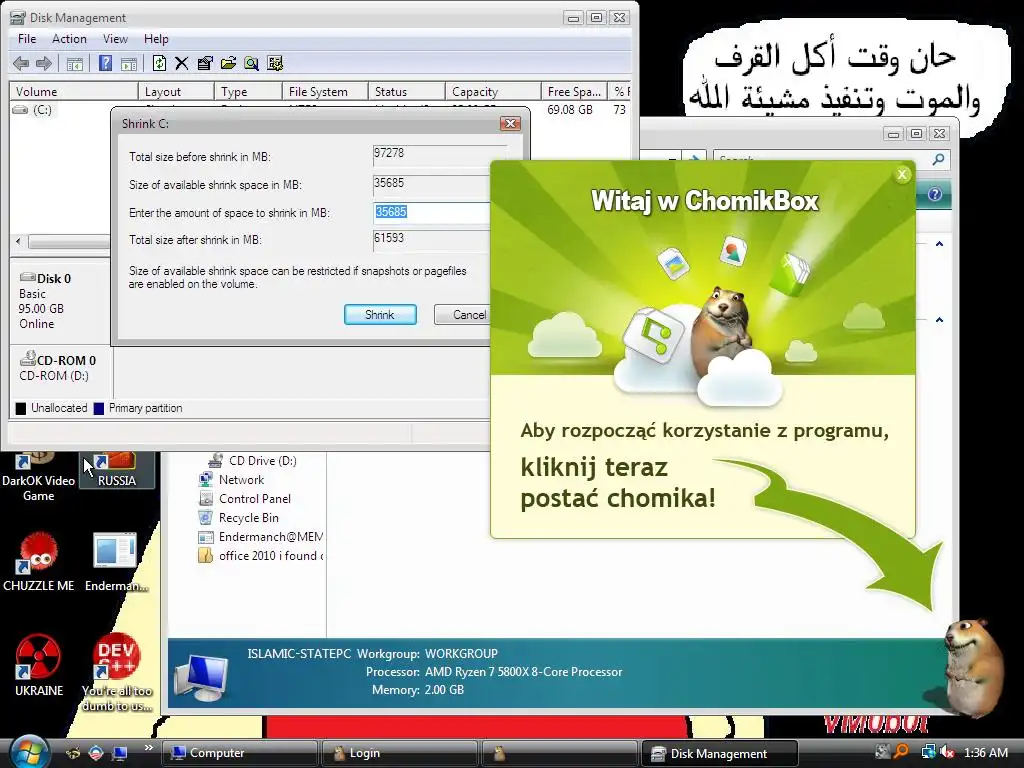This screenshot has height=768, width=1024.
Task: Close the ChomikBox welcome popup
Action: pos(902,174)
